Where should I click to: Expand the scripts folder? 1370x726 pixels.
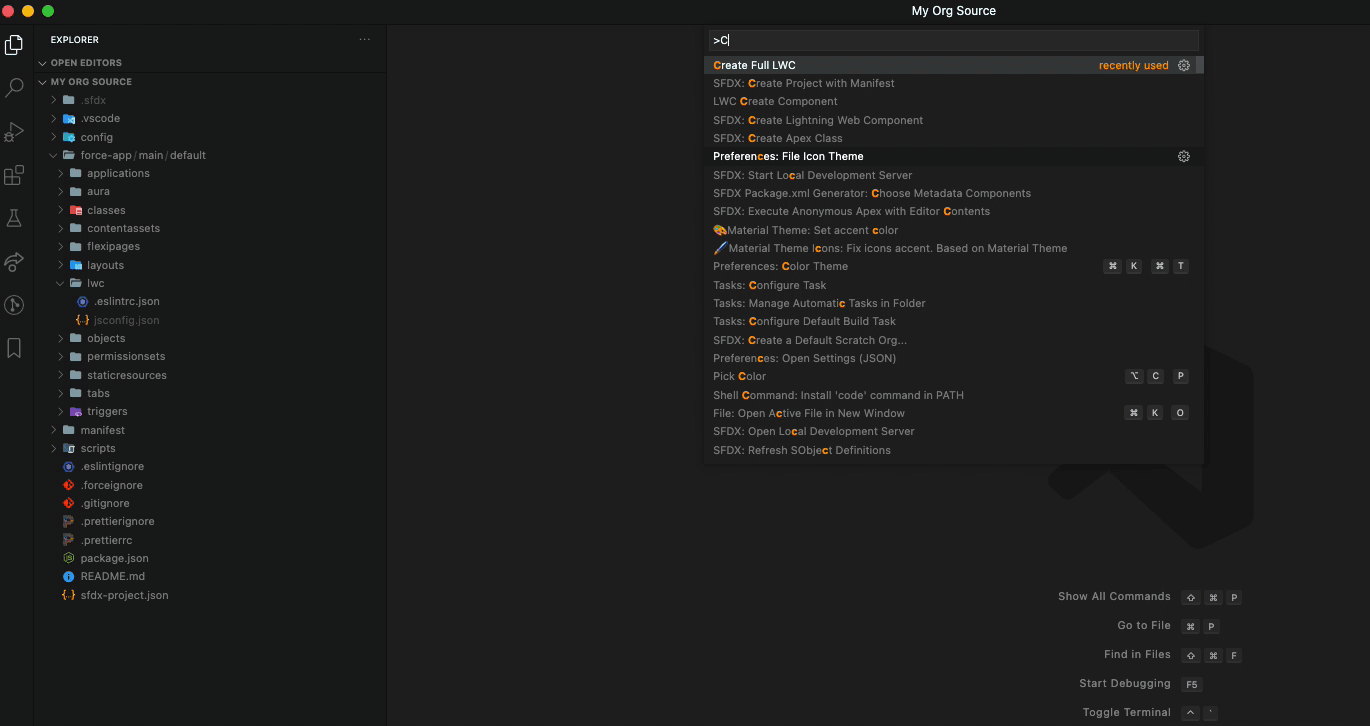click(54, 448)
